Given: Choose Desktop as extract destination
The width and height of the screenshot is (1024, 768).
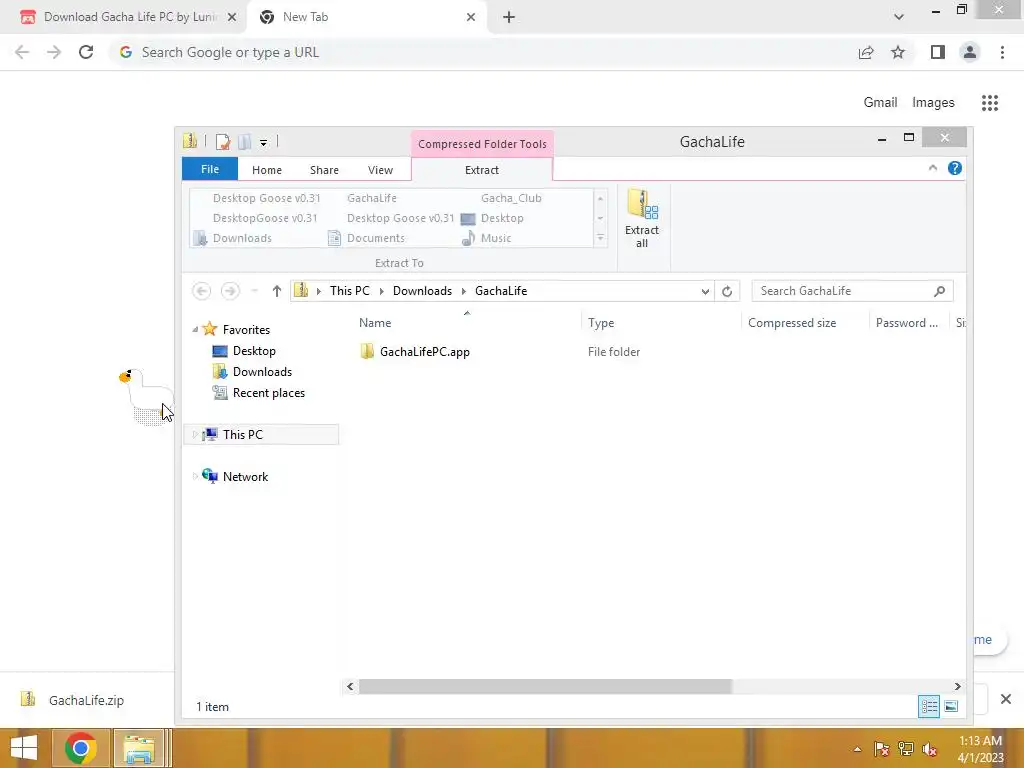Looking at the screenshot, I should (492, 218).
